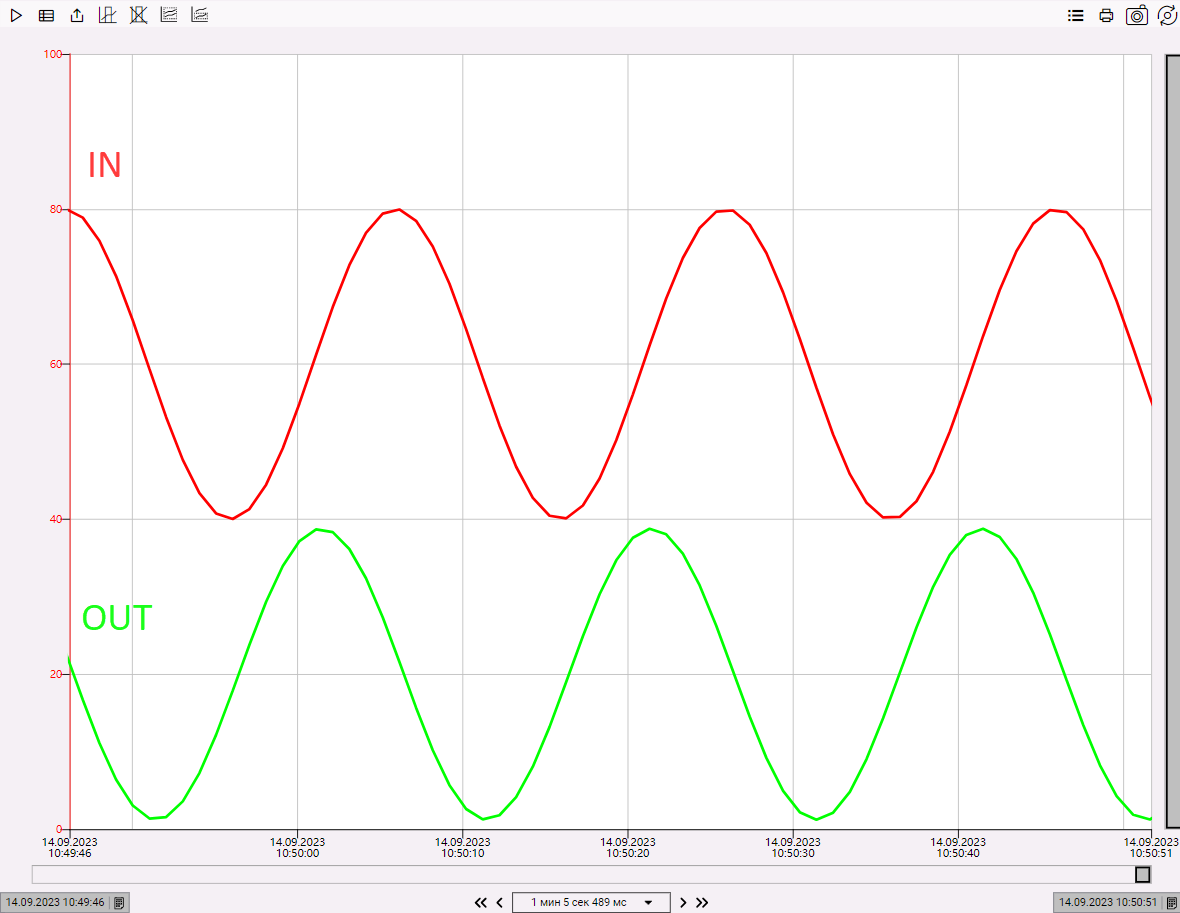
Task: Select the second trend scaling icon
Action: (x=200, y=15)
